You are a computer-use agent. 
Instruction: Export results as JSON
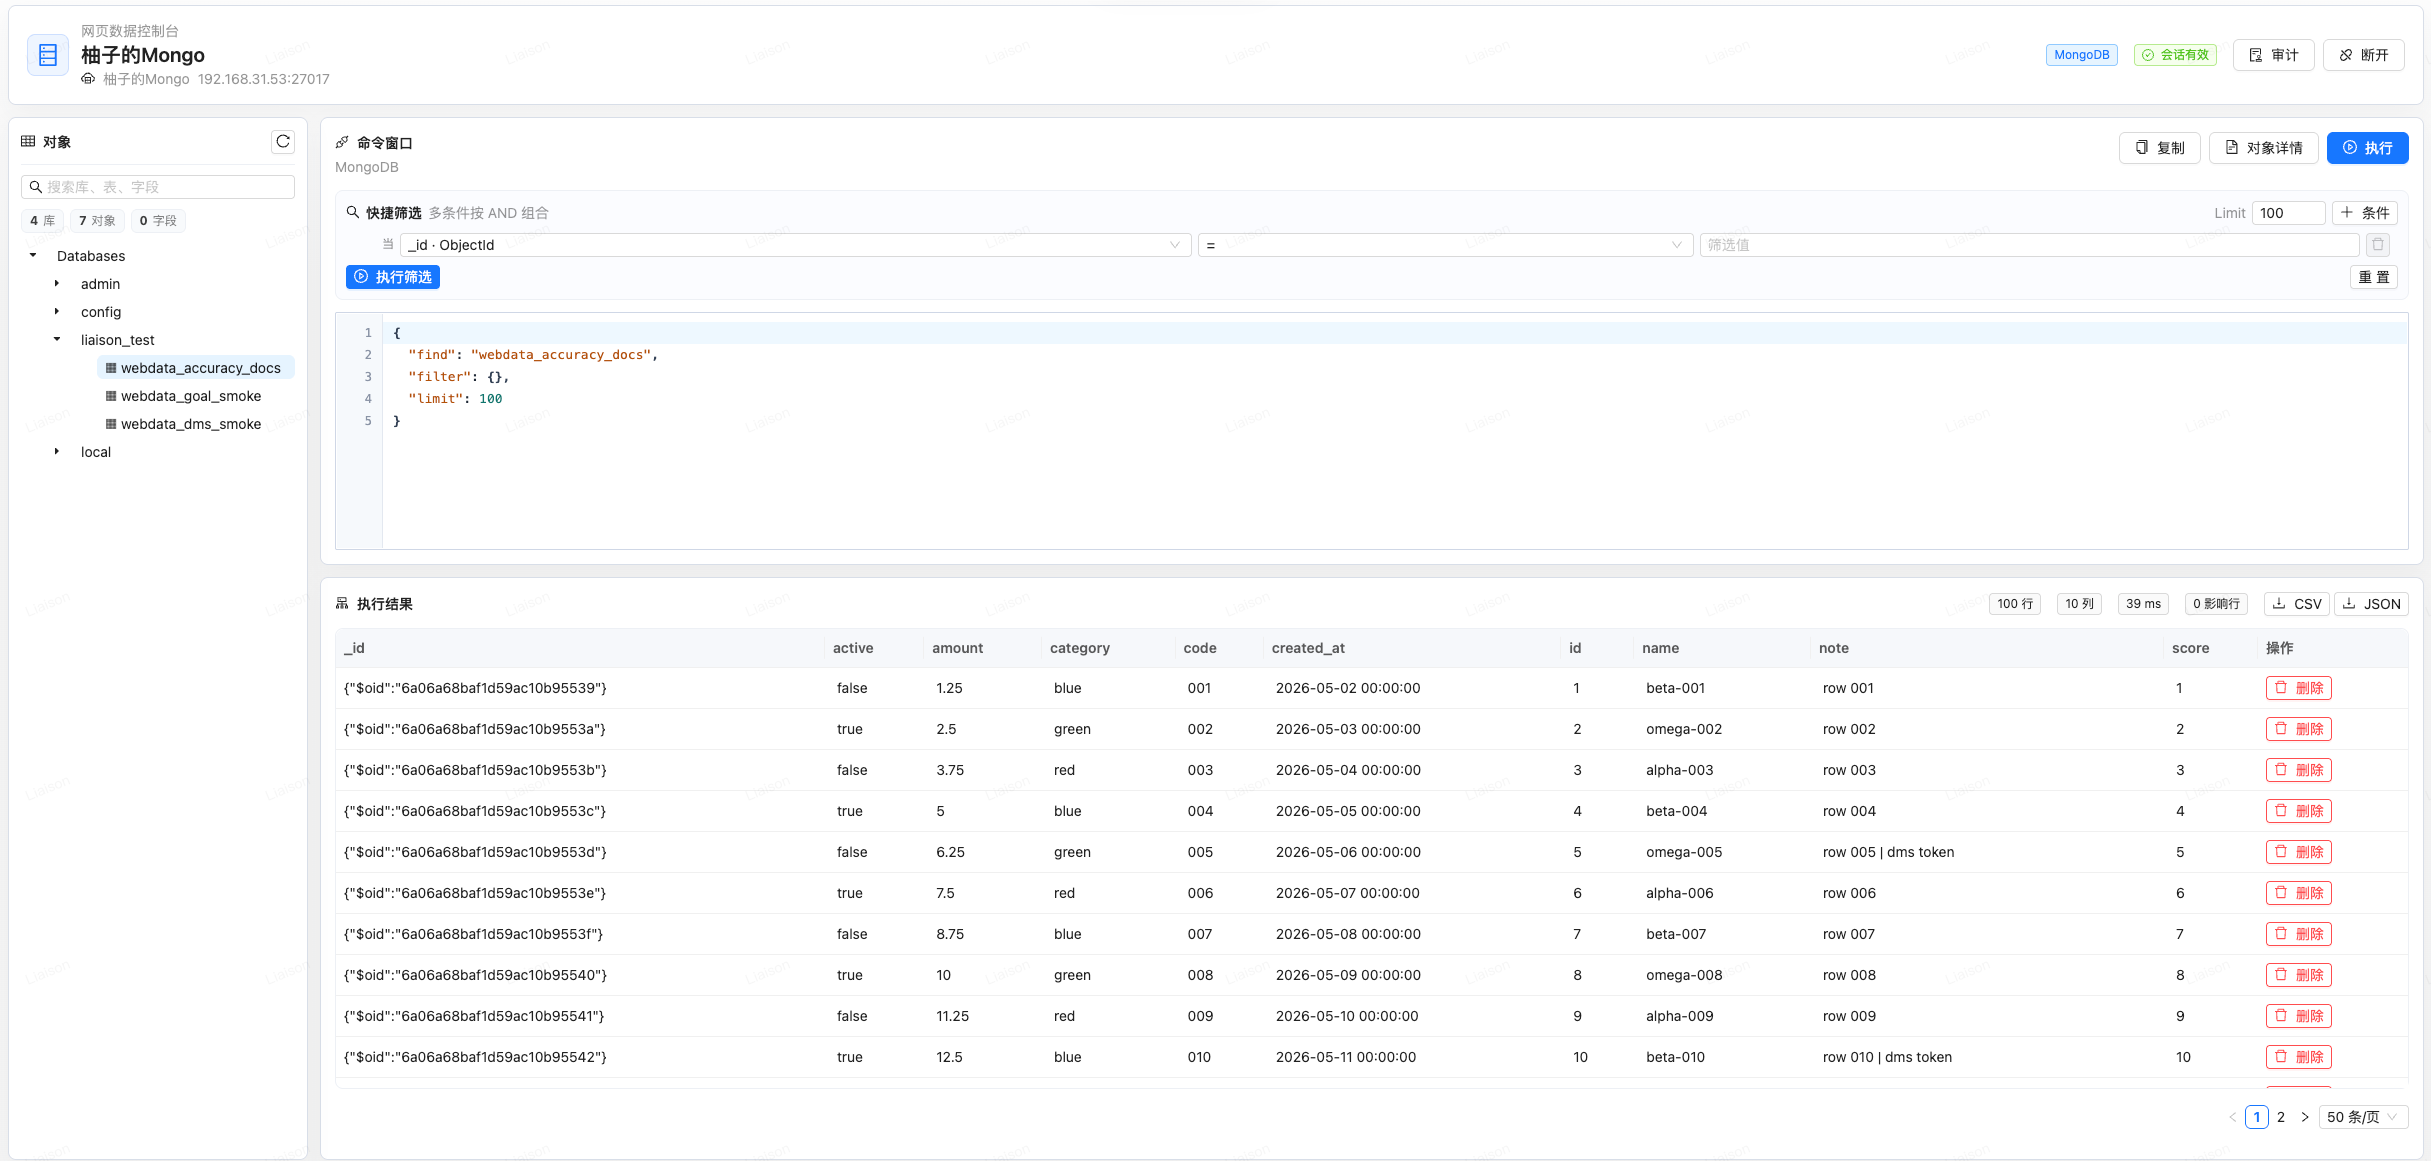(2371, 604)
